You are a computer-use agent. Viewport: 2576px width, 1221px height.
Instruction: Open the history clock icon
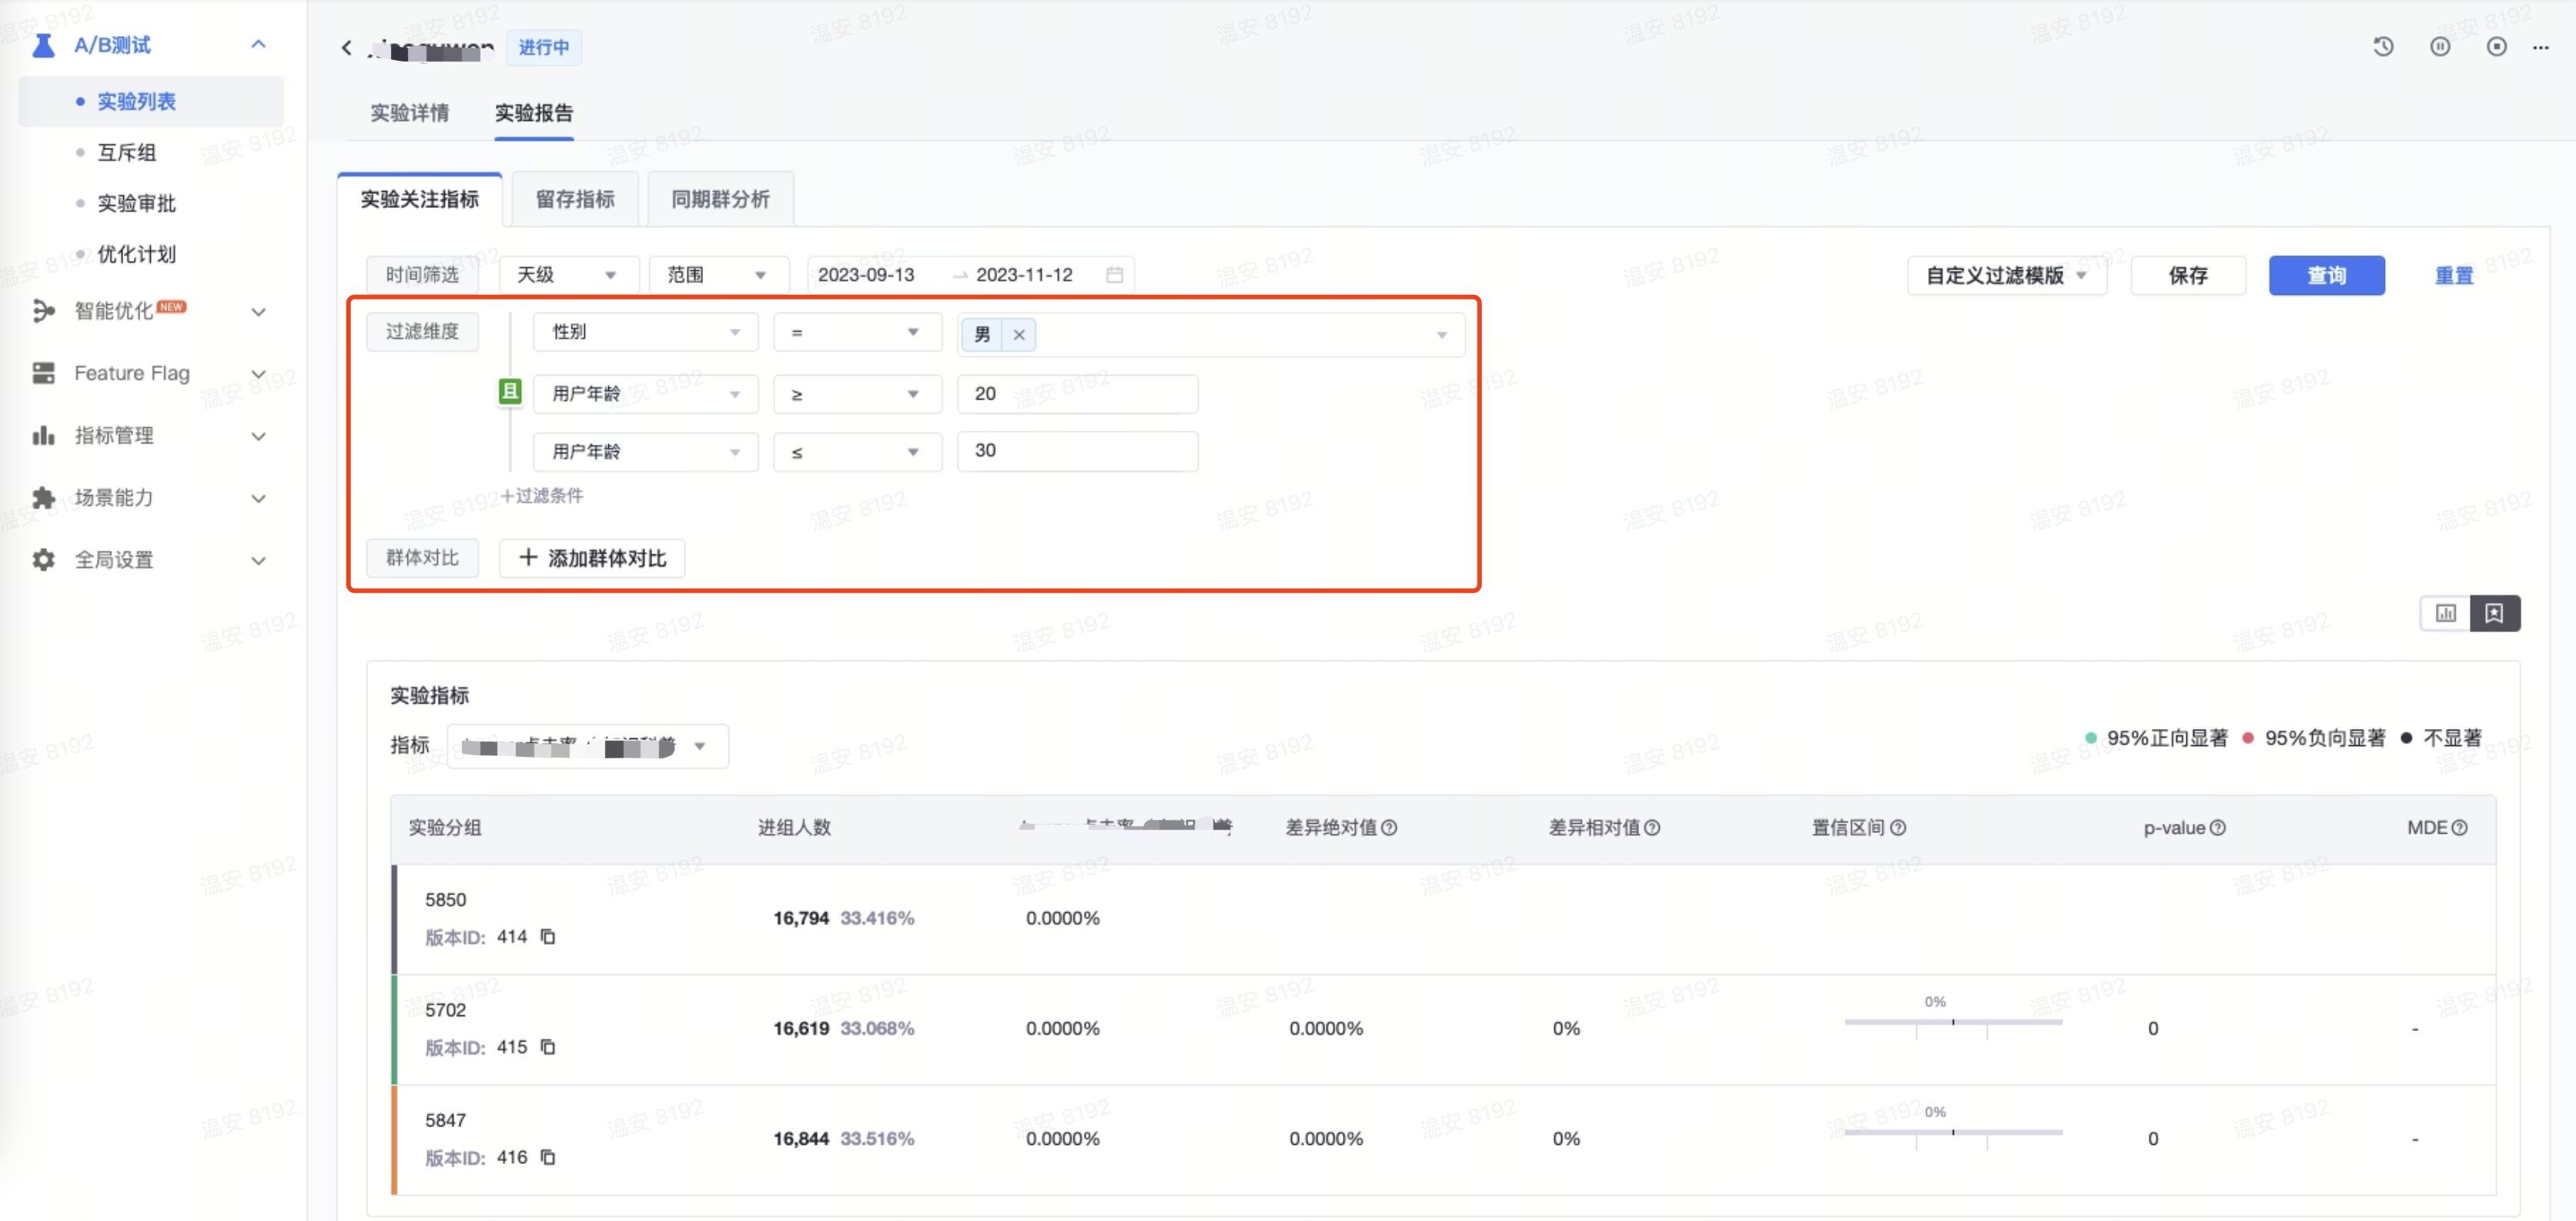tap(2384, 47)
